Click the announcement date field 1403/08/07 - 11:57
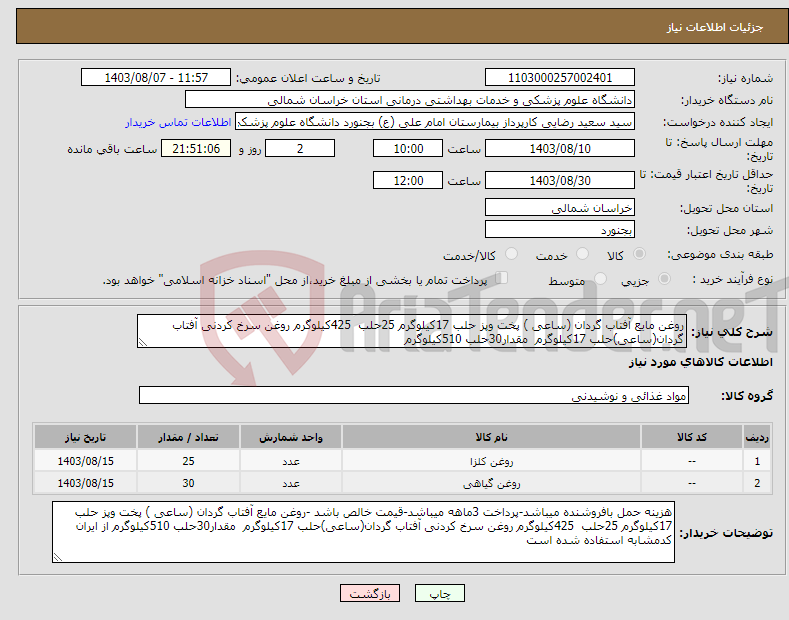Viewport: 789px width, 620px height. [x=156, y=78]
